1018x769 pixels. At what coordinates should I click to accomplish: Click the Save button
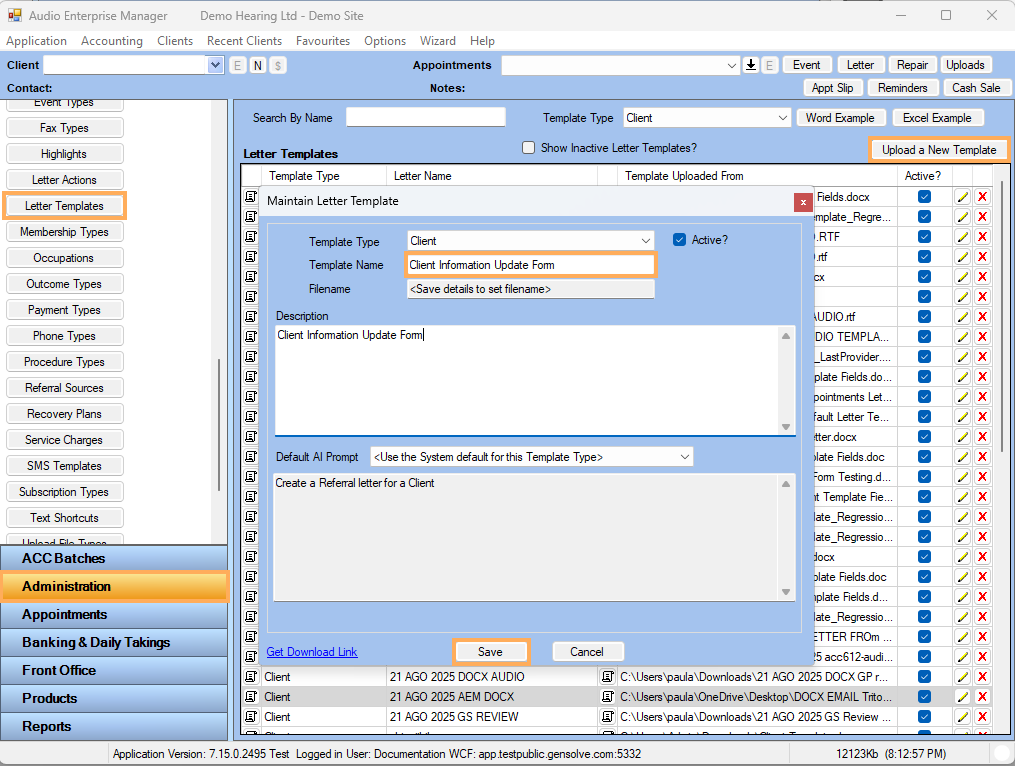tap(490, 652)
